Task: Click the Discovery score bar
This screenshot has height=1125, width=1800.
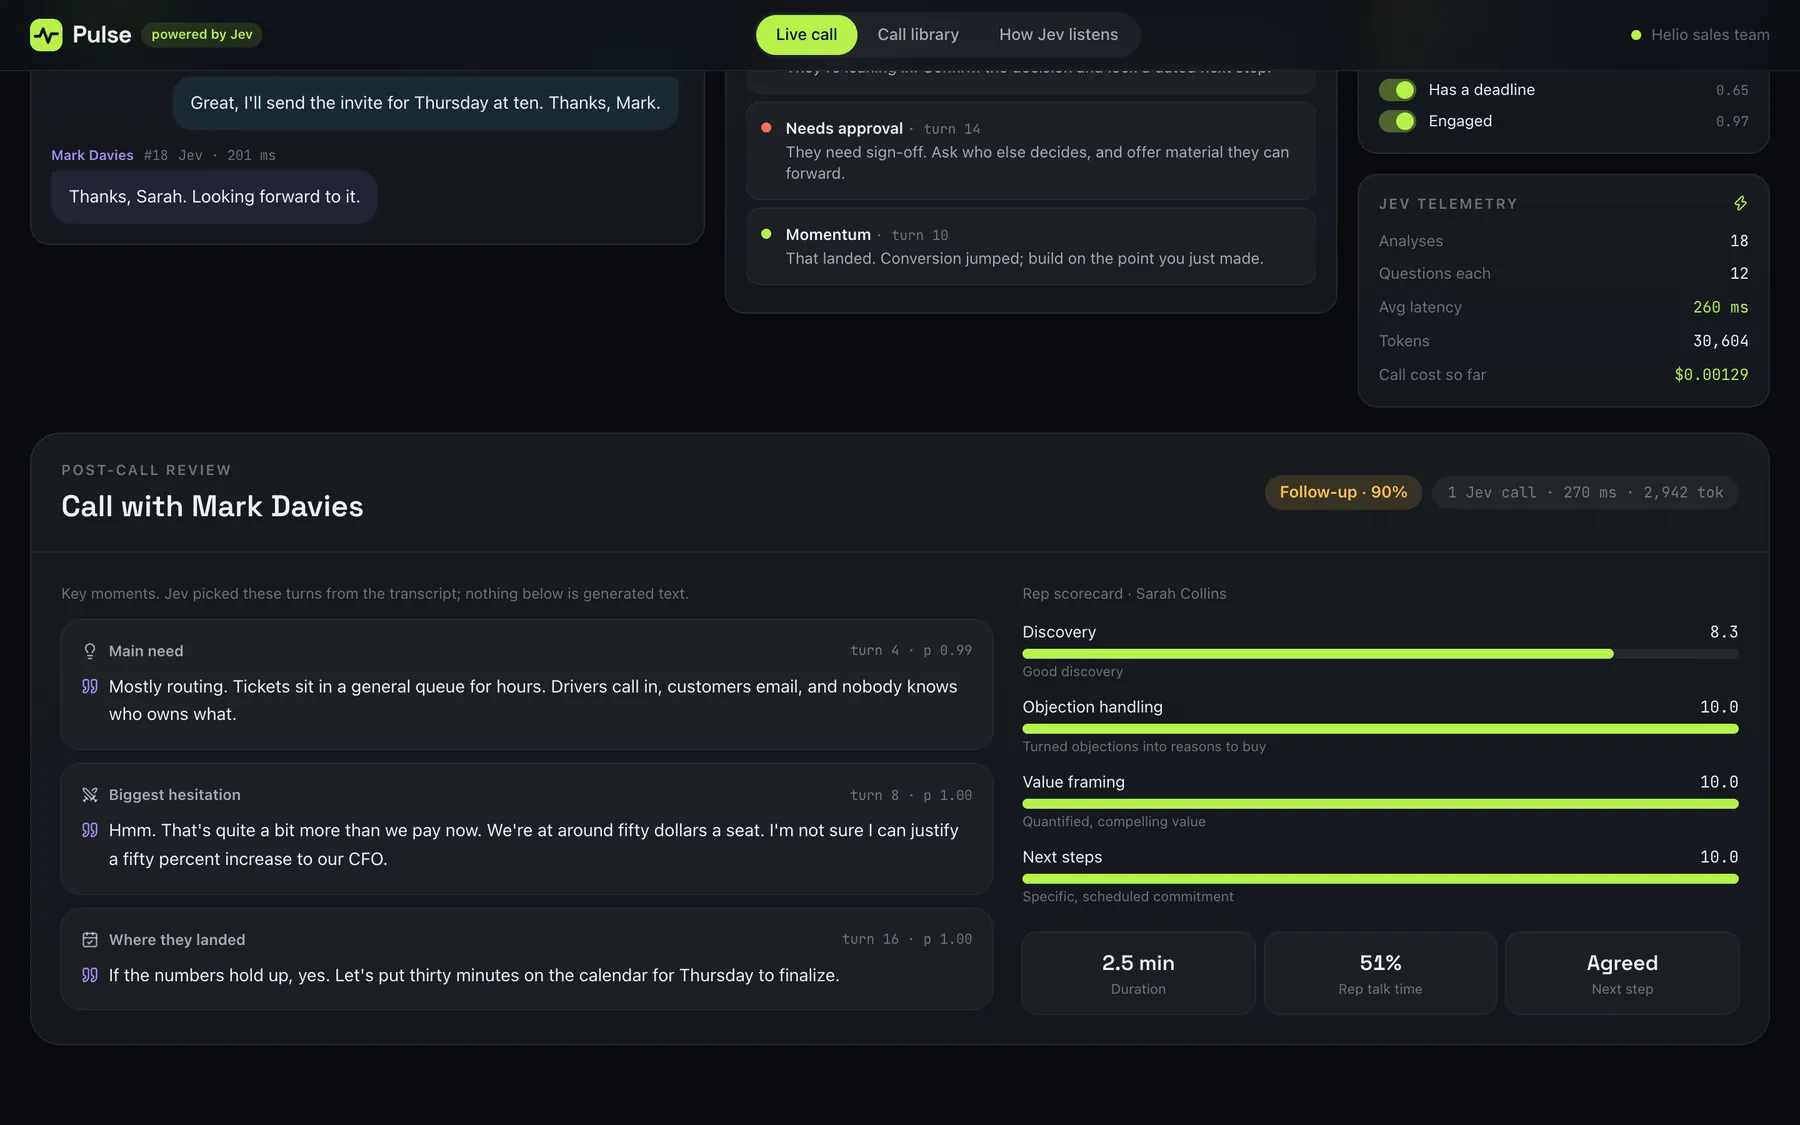Action: [1380, 654]
